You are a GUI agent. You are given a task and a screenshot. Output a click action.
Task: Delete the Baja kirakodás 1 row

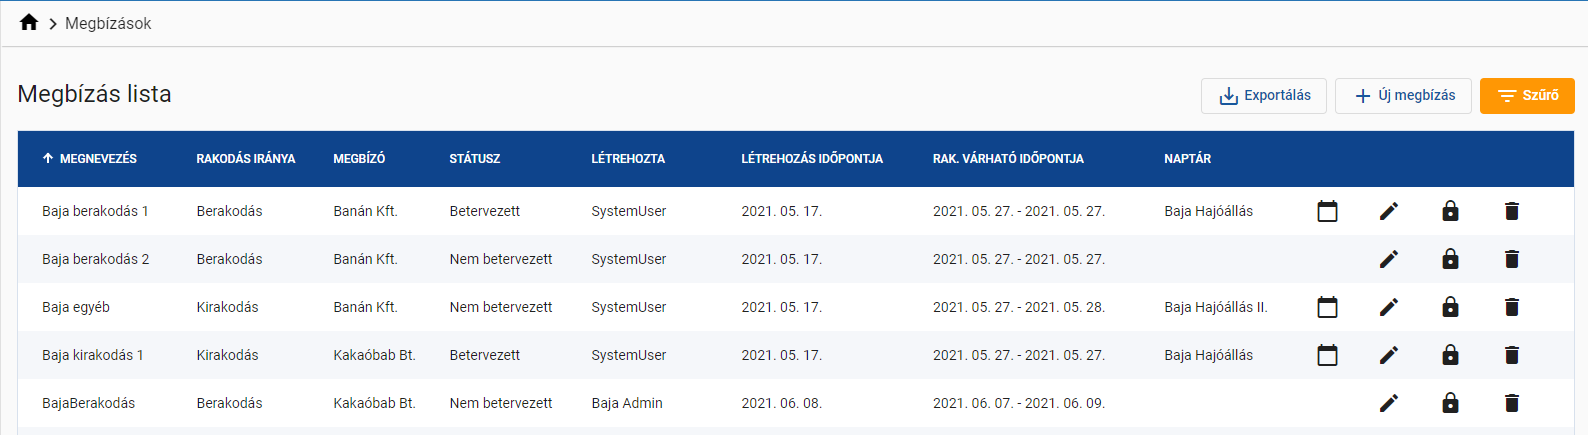tap(1511, 355)
